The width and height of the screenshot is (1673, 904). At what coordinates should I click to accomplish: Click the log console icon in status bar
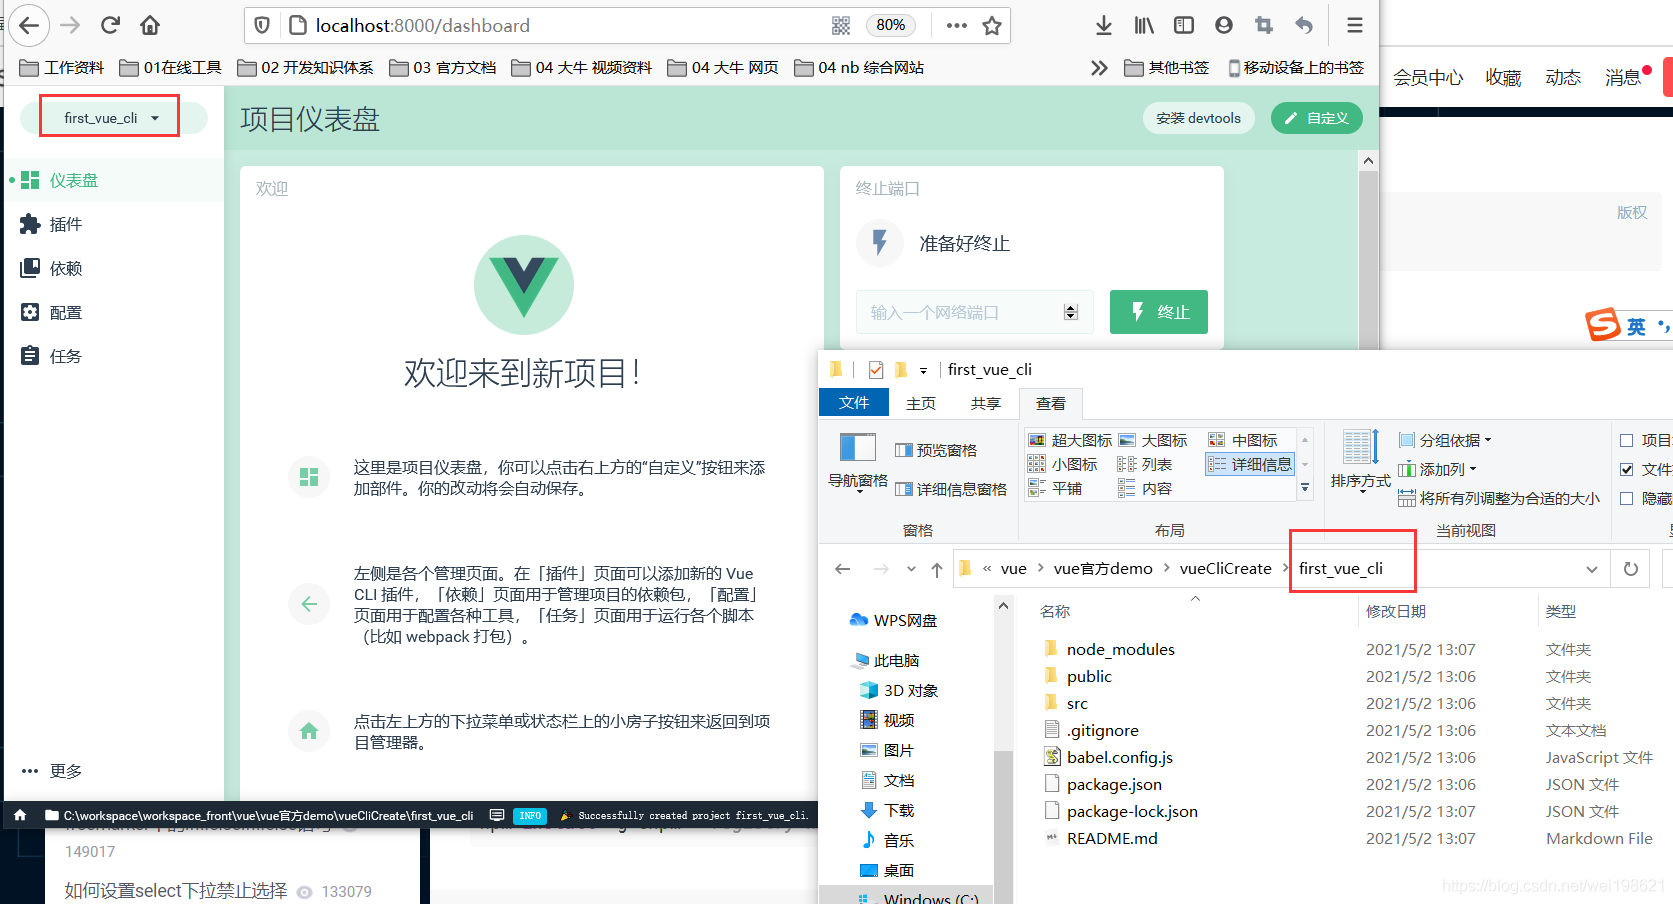click(497, 815)
